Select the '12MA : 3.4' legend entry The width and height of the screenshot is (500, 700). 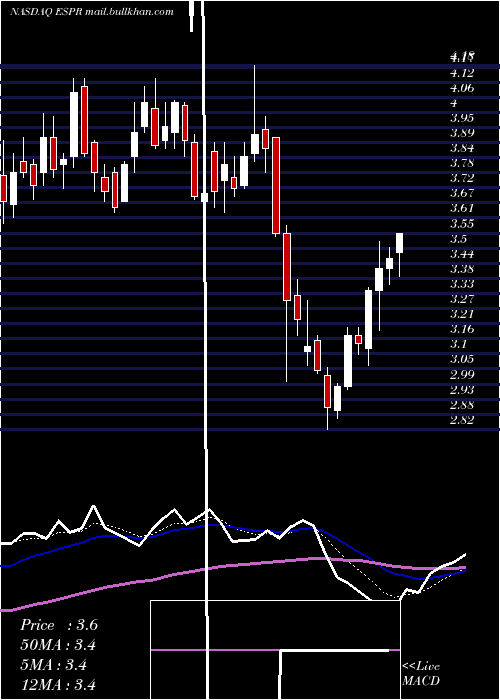(58, 684)
